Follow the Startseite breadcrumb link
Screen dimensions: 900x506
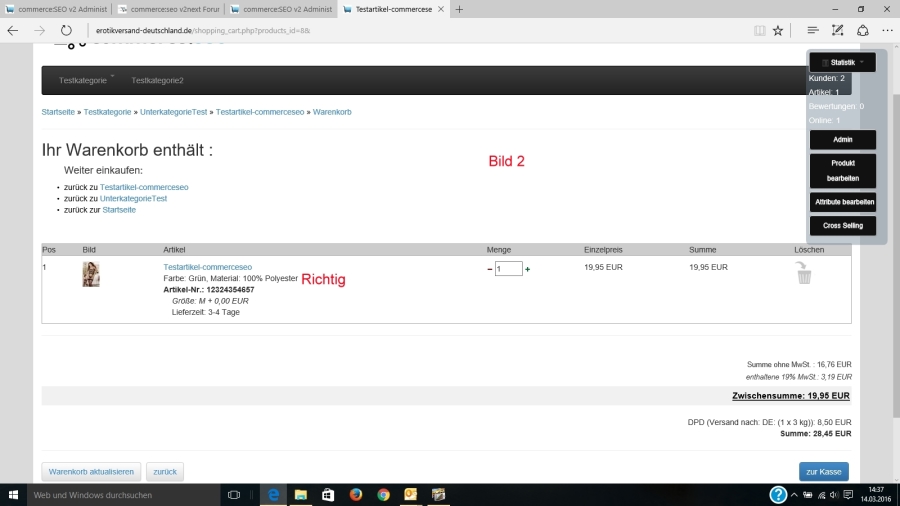(58, 112)
